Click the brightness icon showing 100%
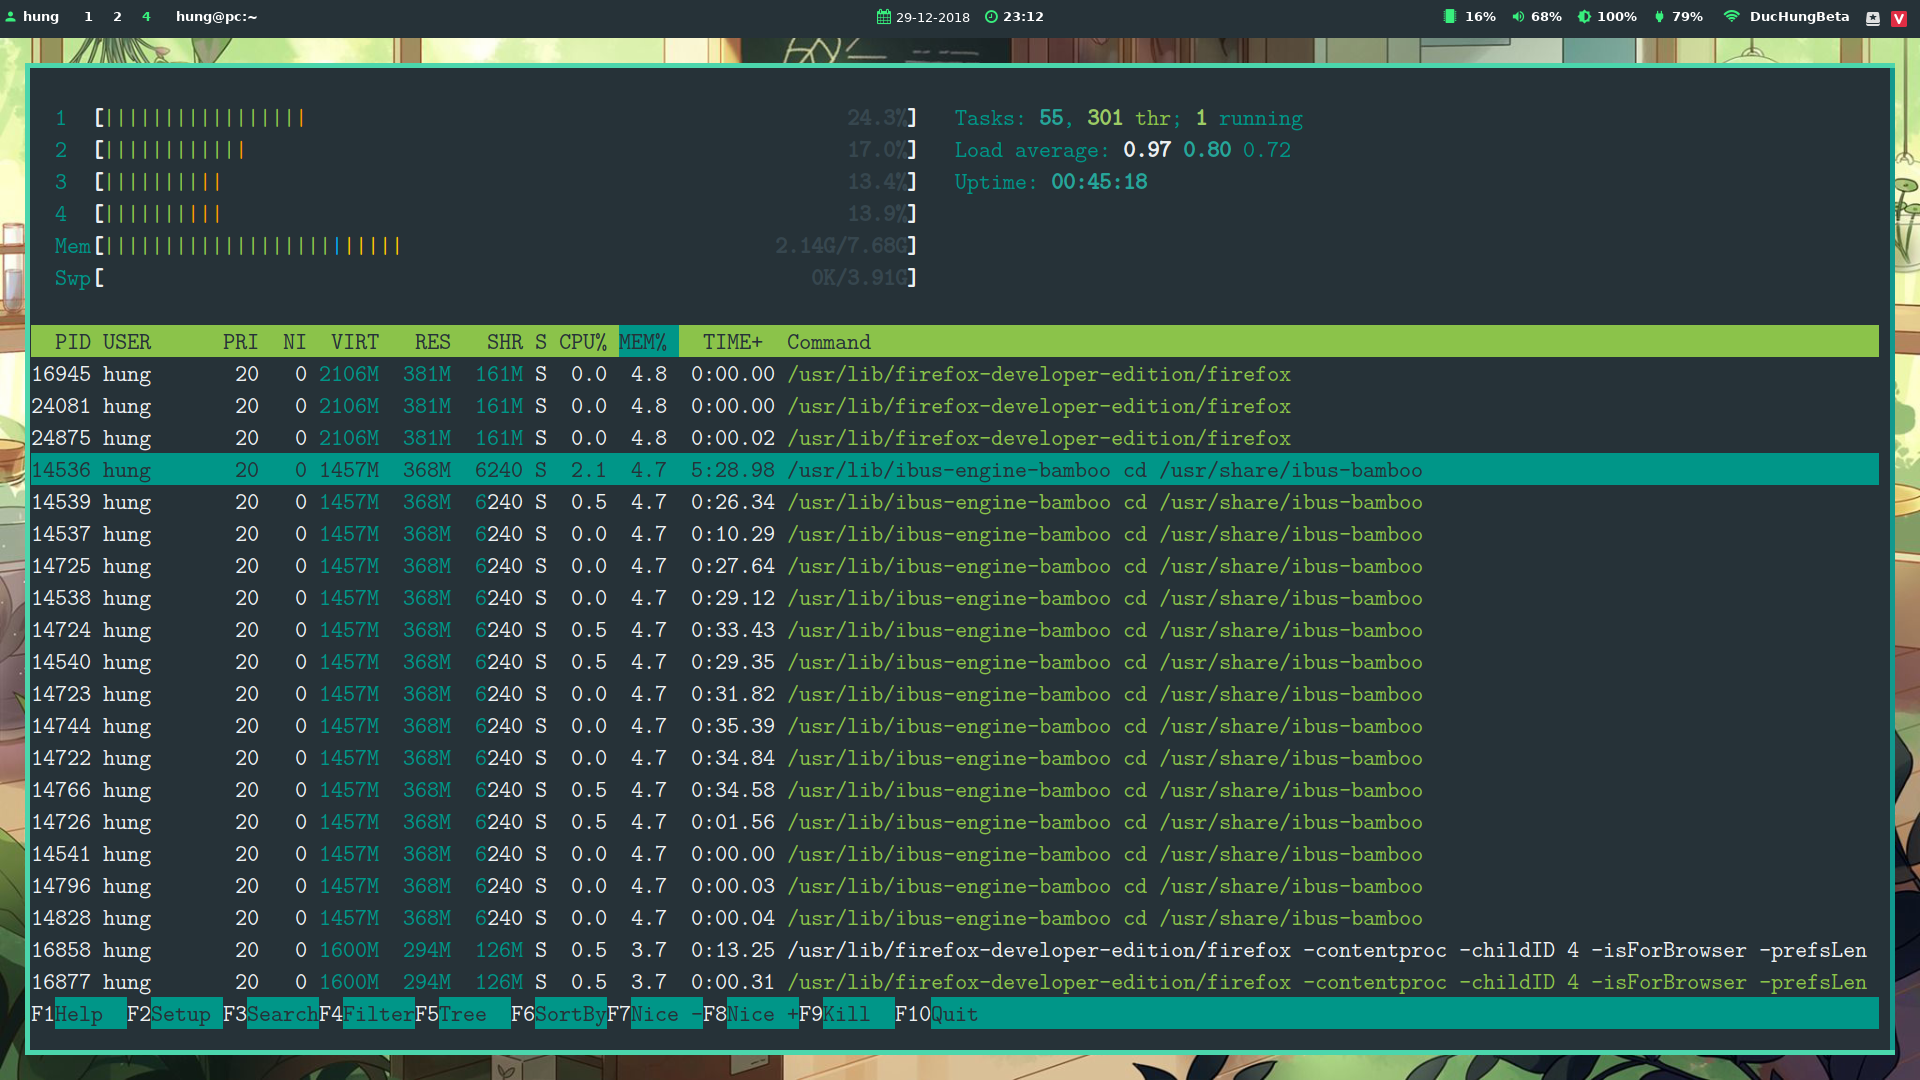The height and width of the screenshot is (1080, 1920). (1584, 16)
